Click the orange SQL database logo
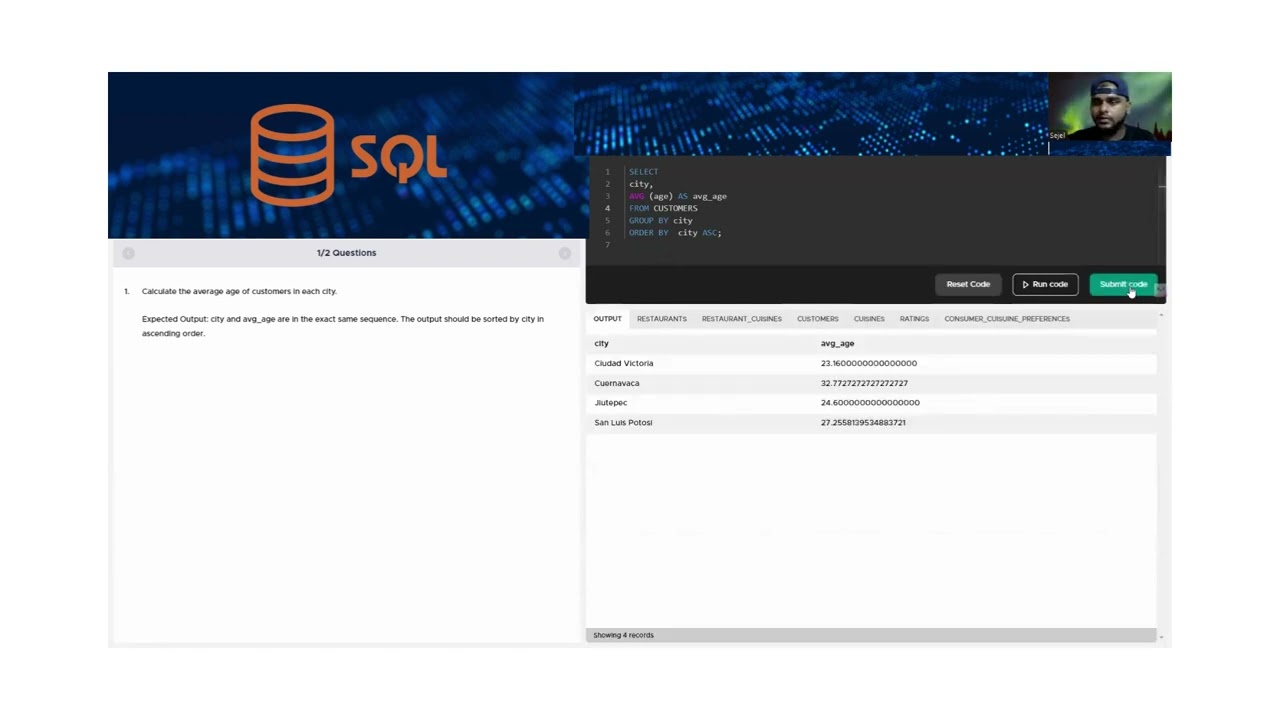 coord(348,155)
